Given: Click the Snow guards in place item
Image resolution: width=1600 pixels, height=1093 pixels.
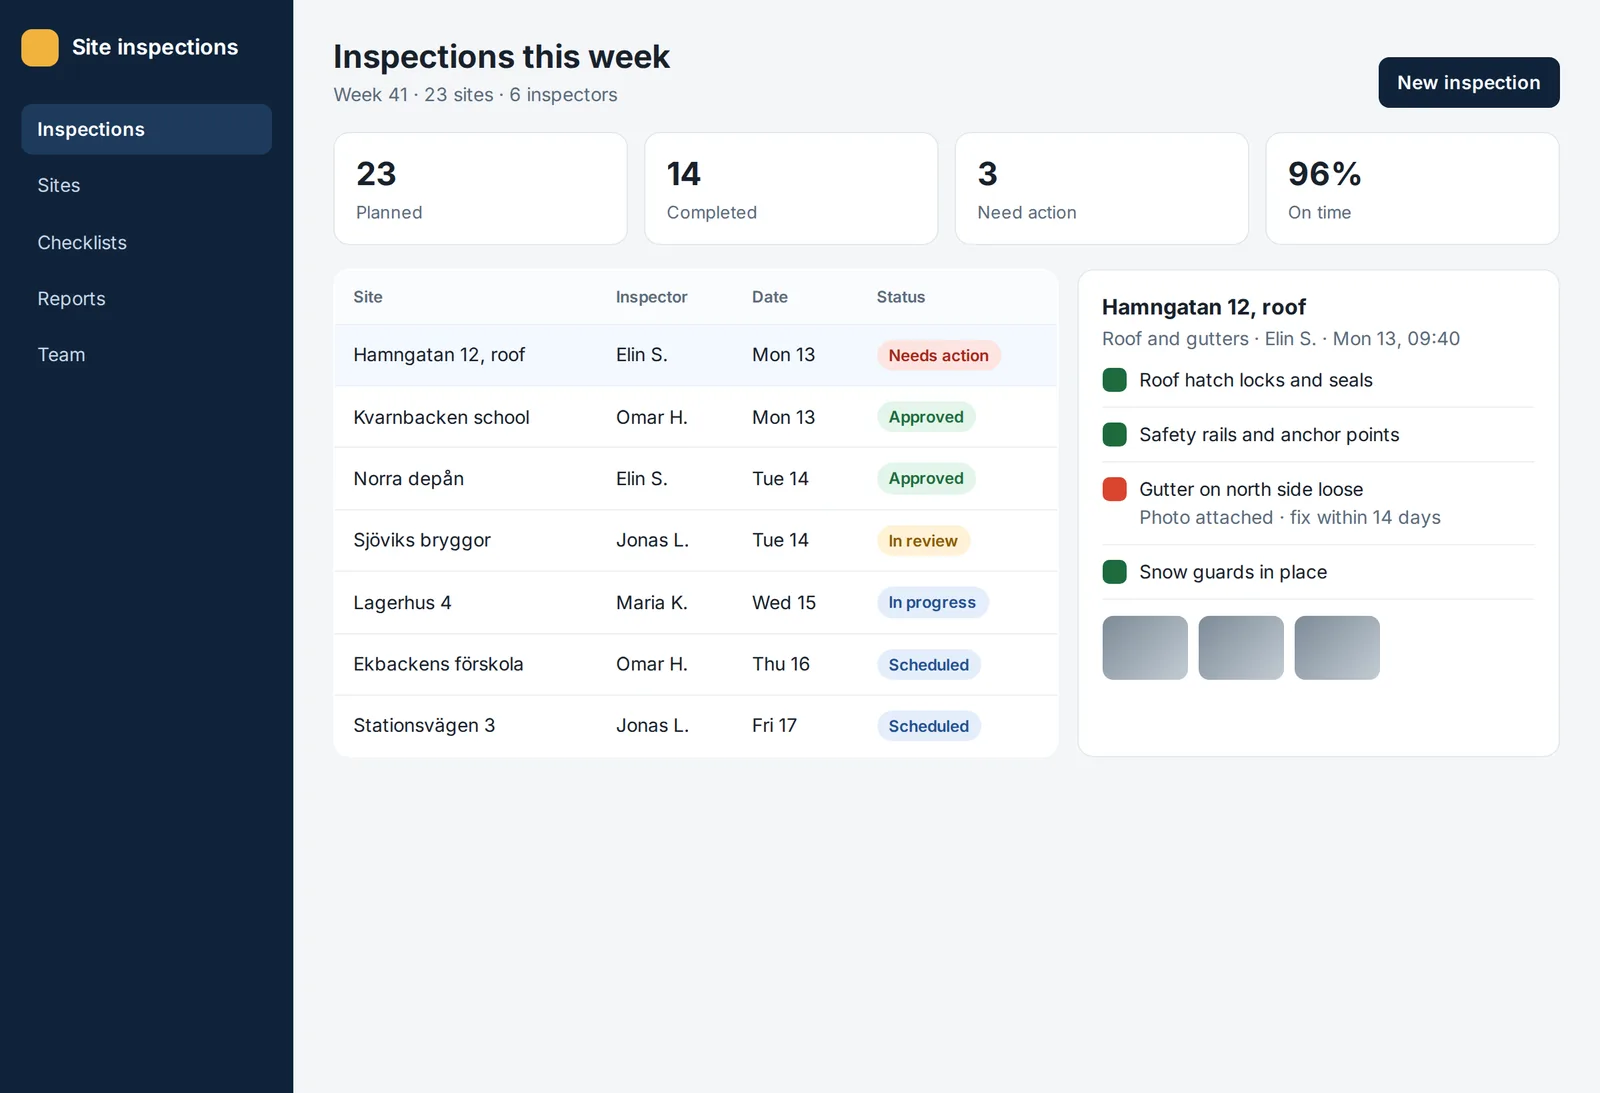Looking at the screenshot, I should (x=1318, y=572).
